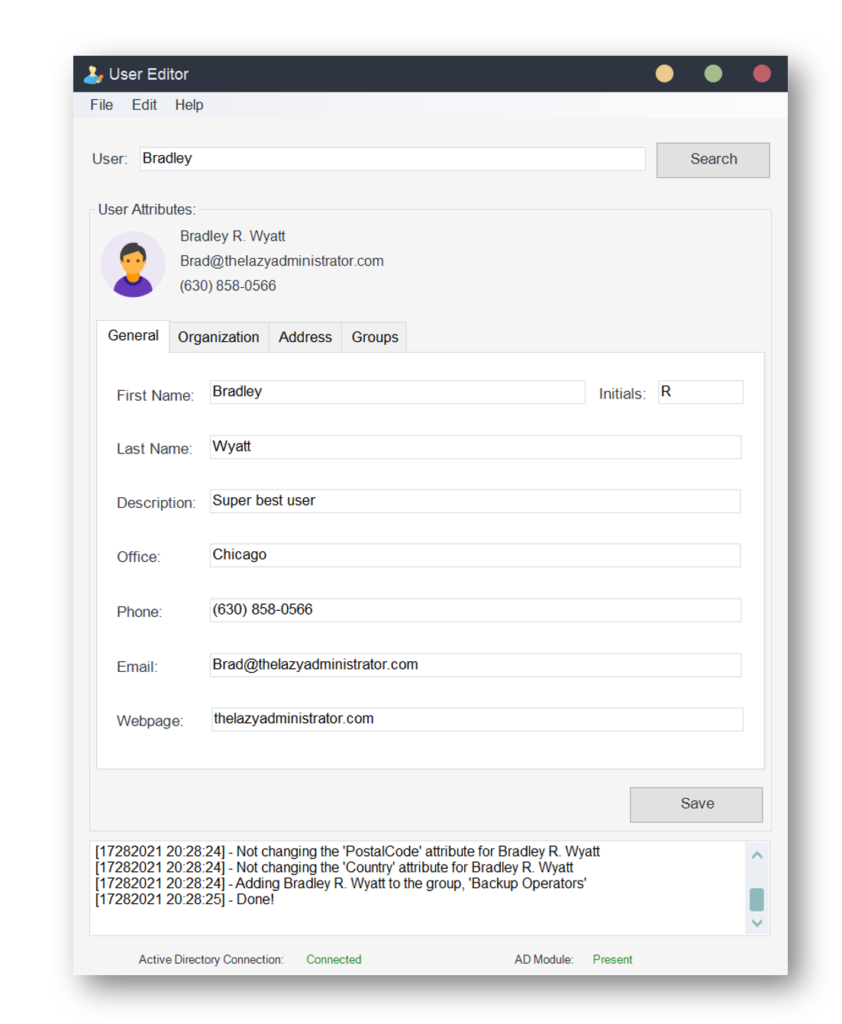Viewport: 842px width, 1024px height.
Task: Click the 'Active Directory Connection:' label
Action: 211,959
